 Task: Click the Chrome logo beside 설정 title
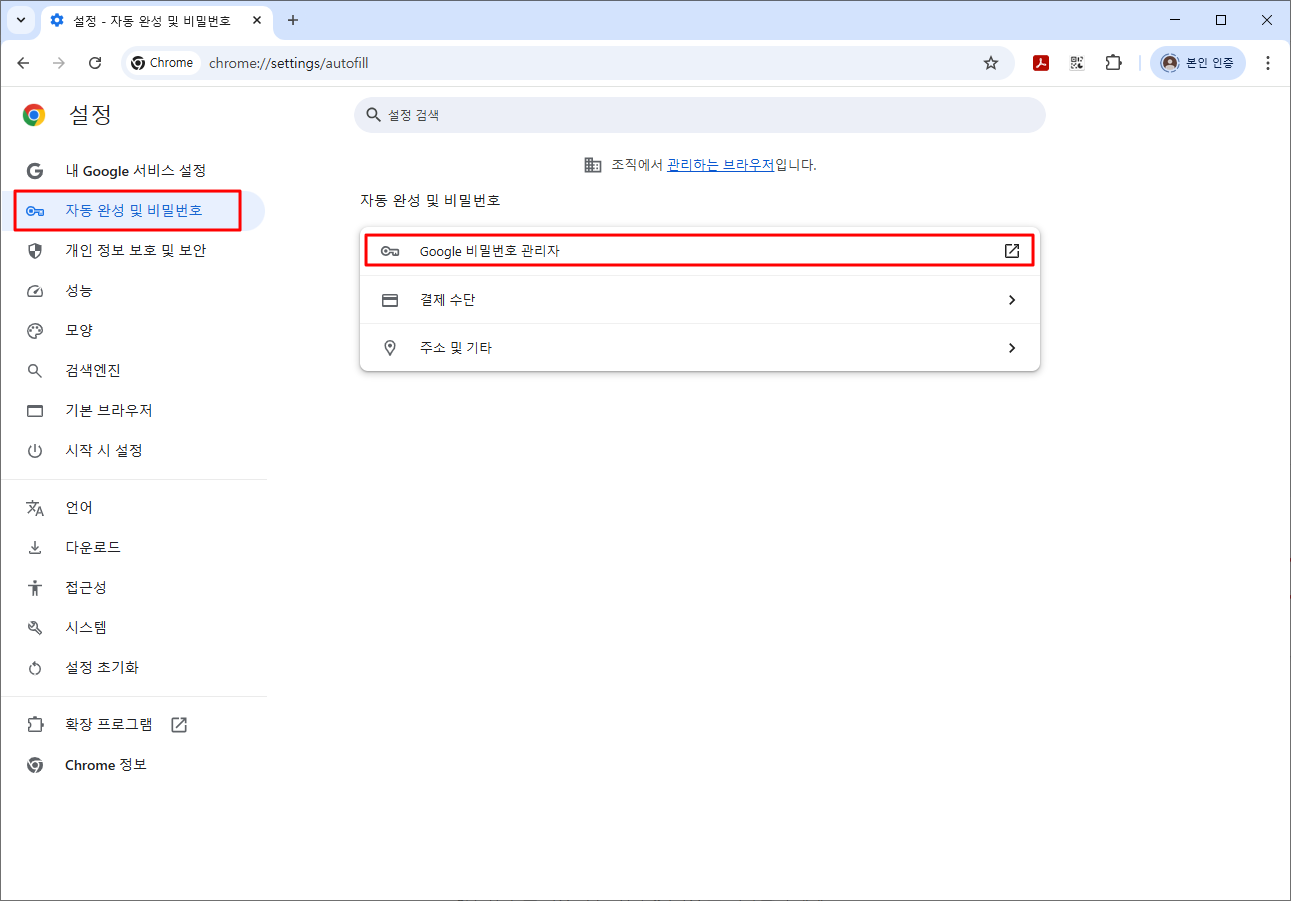(35, 115)
